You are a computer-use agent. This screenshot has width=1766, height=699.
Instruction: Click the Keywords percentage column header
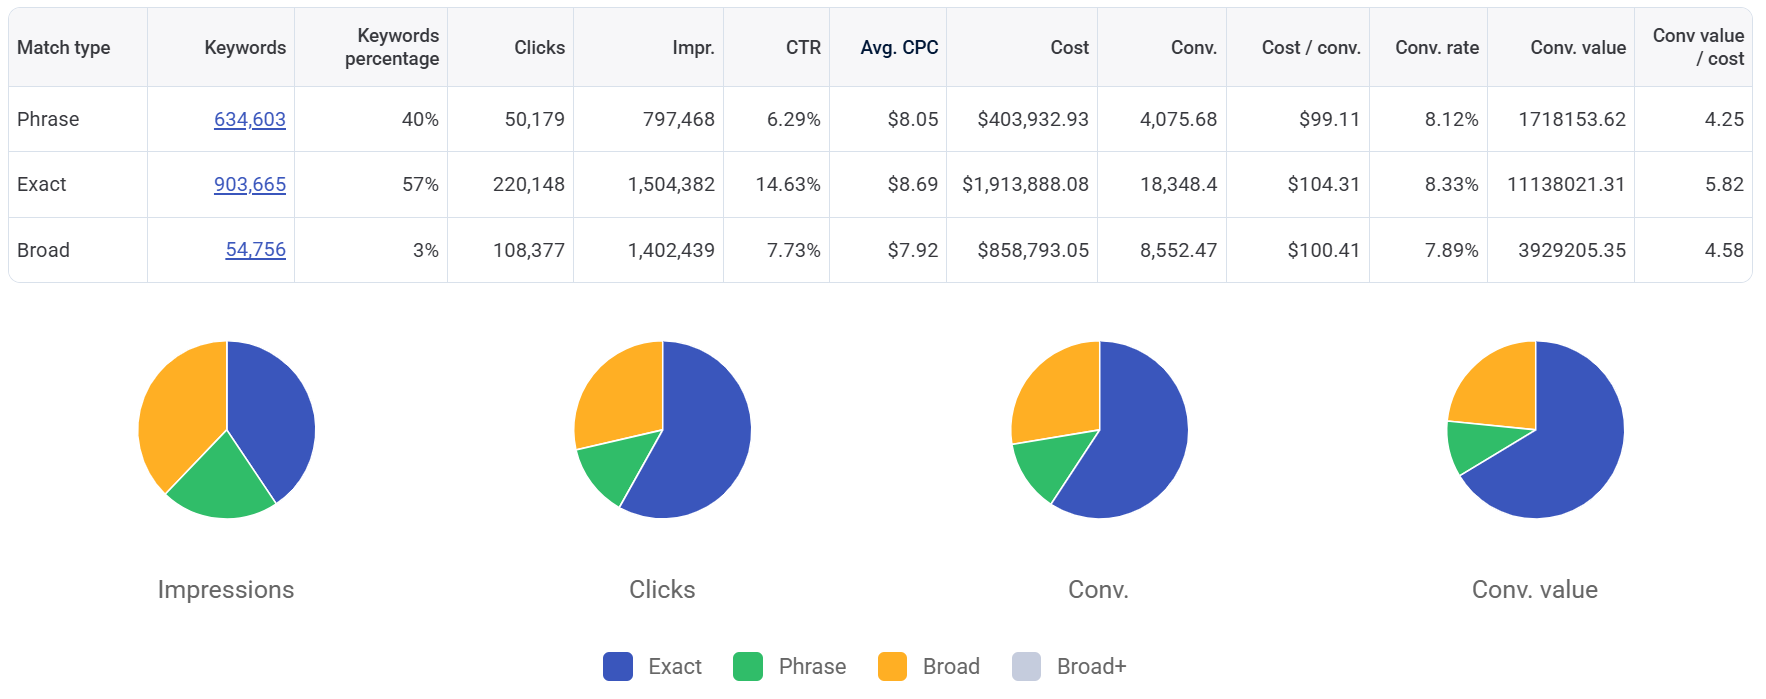click(391, 47)
